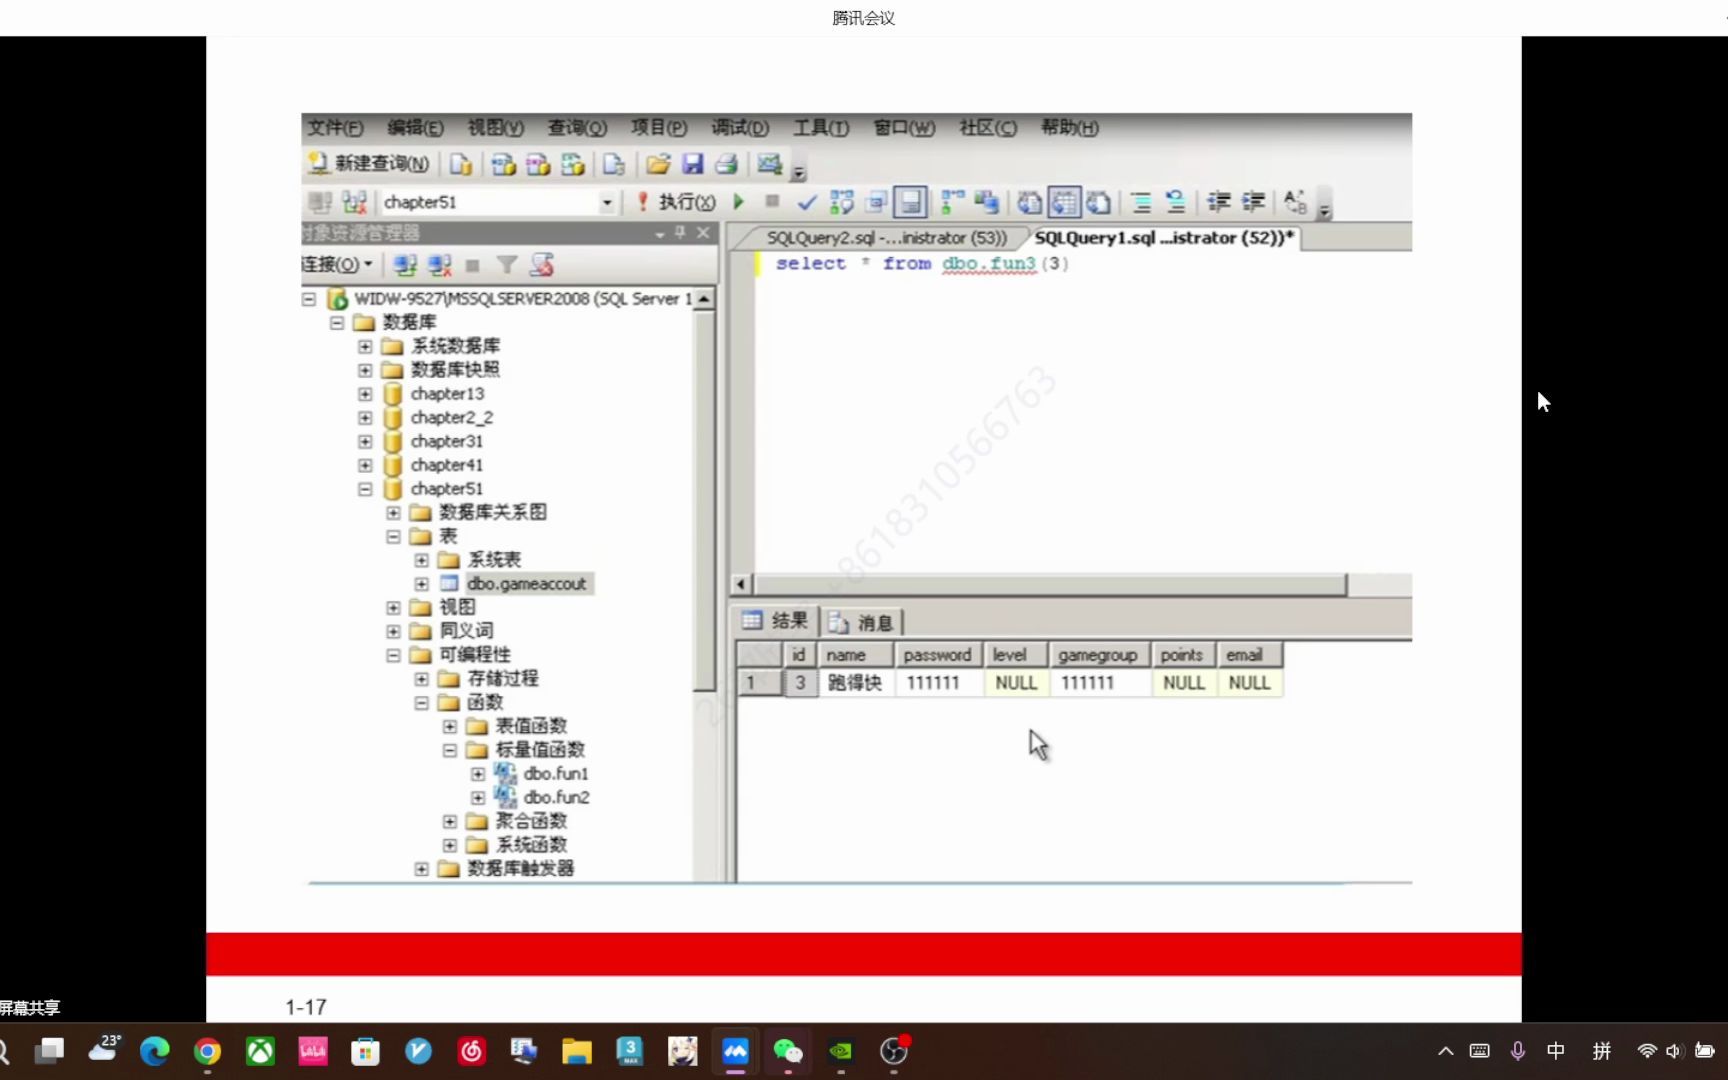Screen dimensions: 1728x1080
Task: Select the 结果 results tab
Action: tap(775, 621)
